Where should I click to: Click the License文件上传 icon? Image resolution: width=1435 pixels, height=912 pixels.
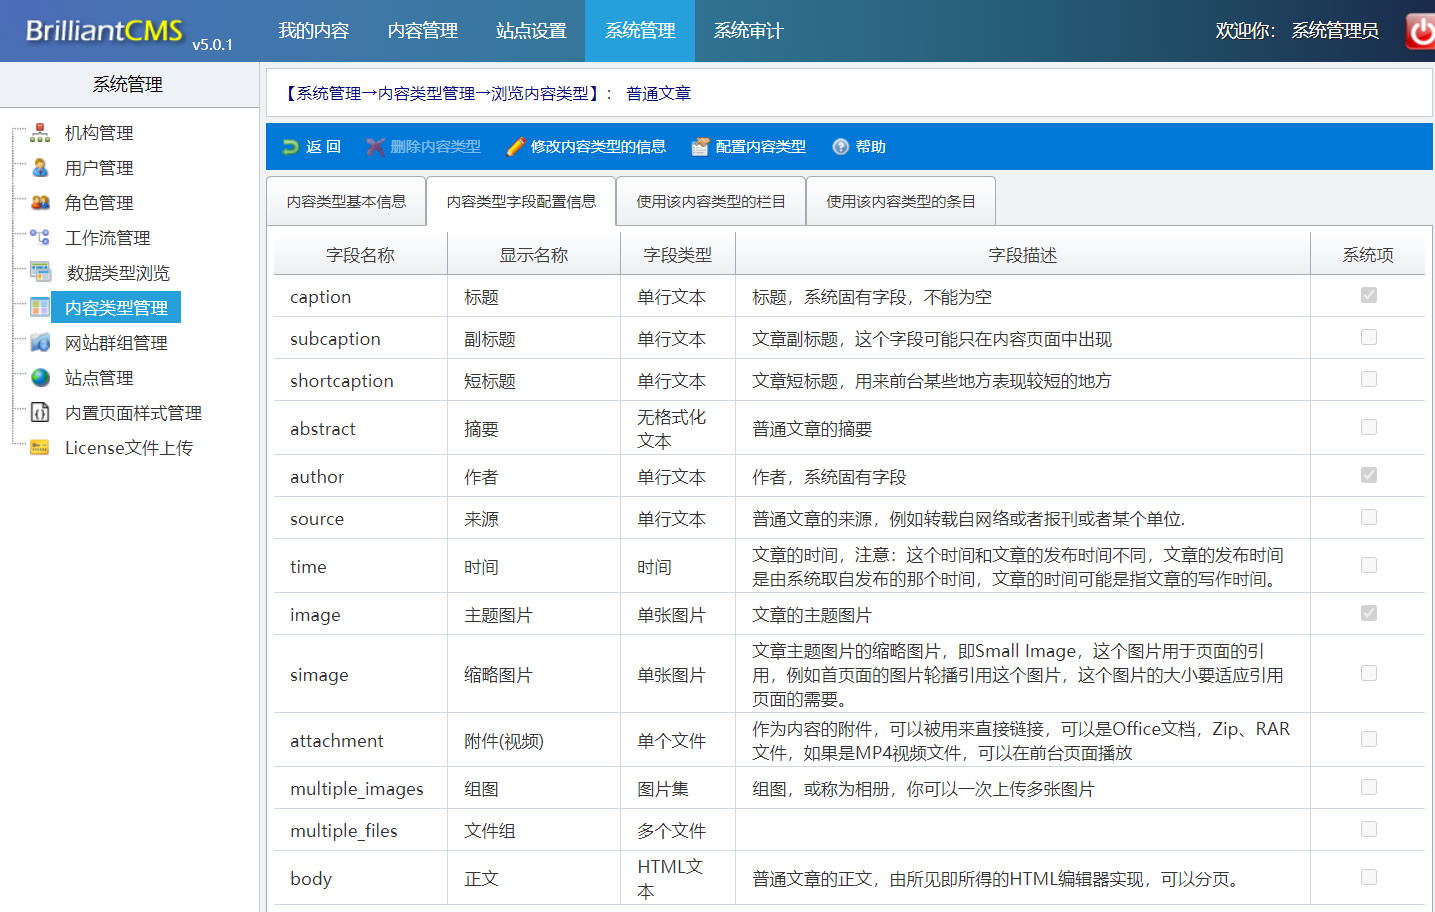(x=40, y=448)
